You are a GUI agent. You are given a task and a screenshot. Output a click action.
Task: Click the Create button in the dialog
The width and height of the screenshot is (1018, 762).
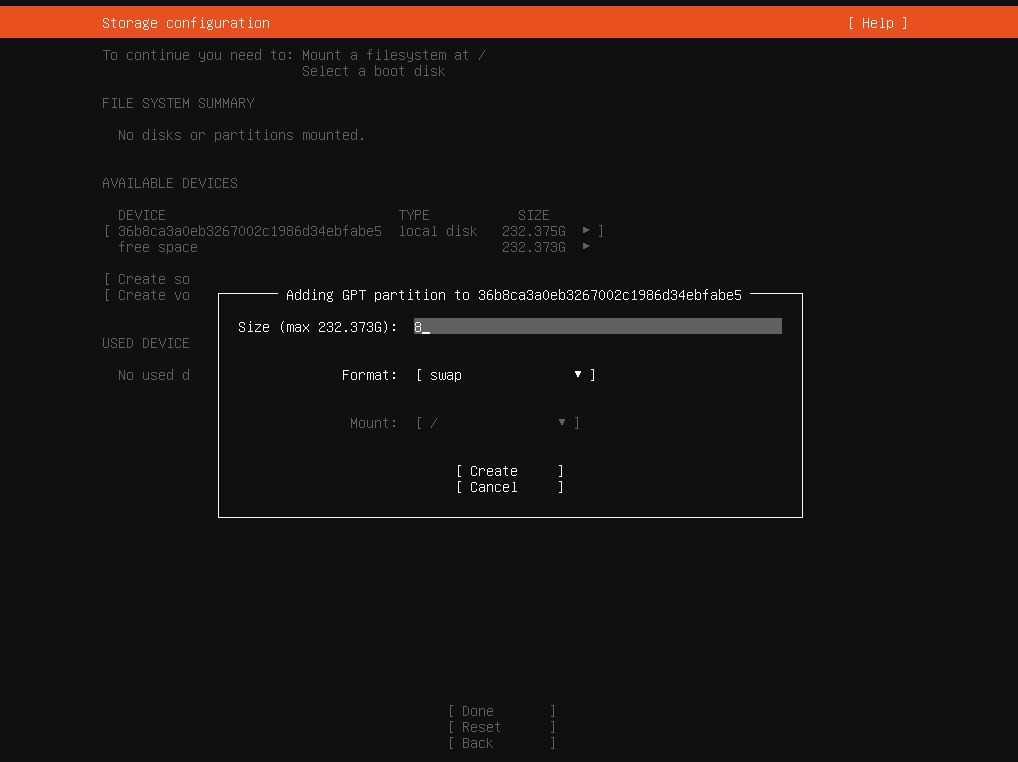(510, 471)
